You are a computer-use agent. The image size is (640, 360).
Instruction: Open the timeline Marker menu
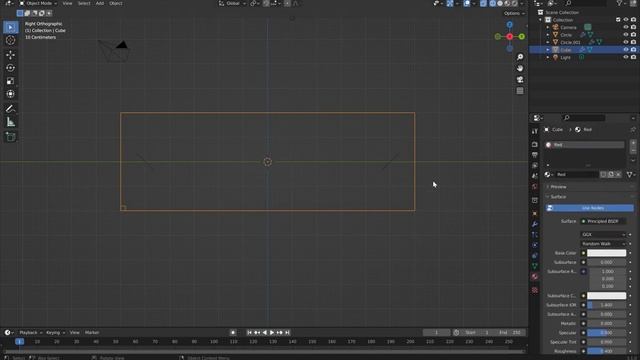[x=92, y=333]
